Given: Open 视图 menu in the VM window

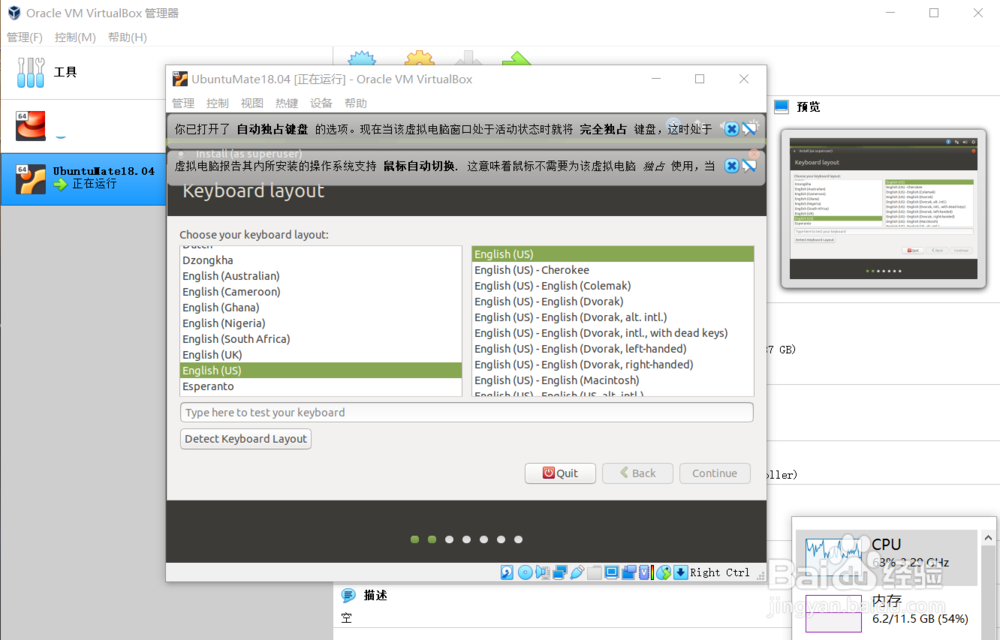Looking at the screenshot, I should pos(252,103).
